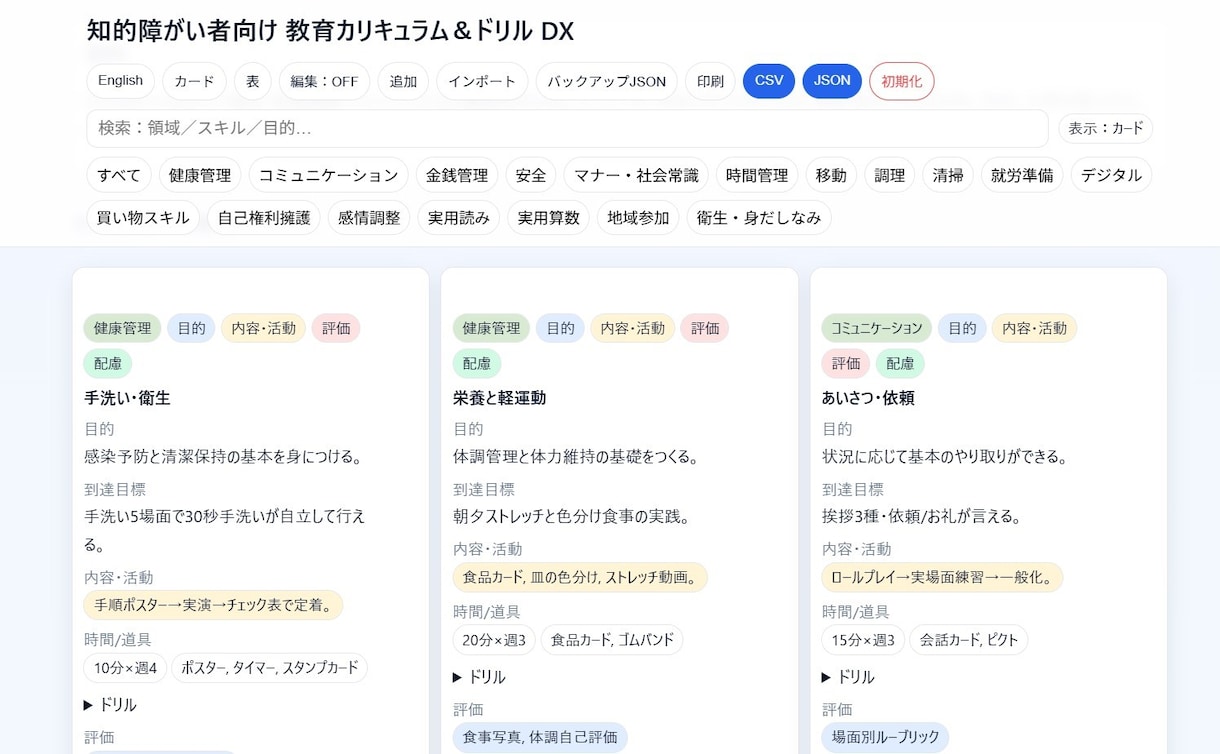Click 食事写真, 体調自己評価 evaluation chip

(x=540, y=738)
